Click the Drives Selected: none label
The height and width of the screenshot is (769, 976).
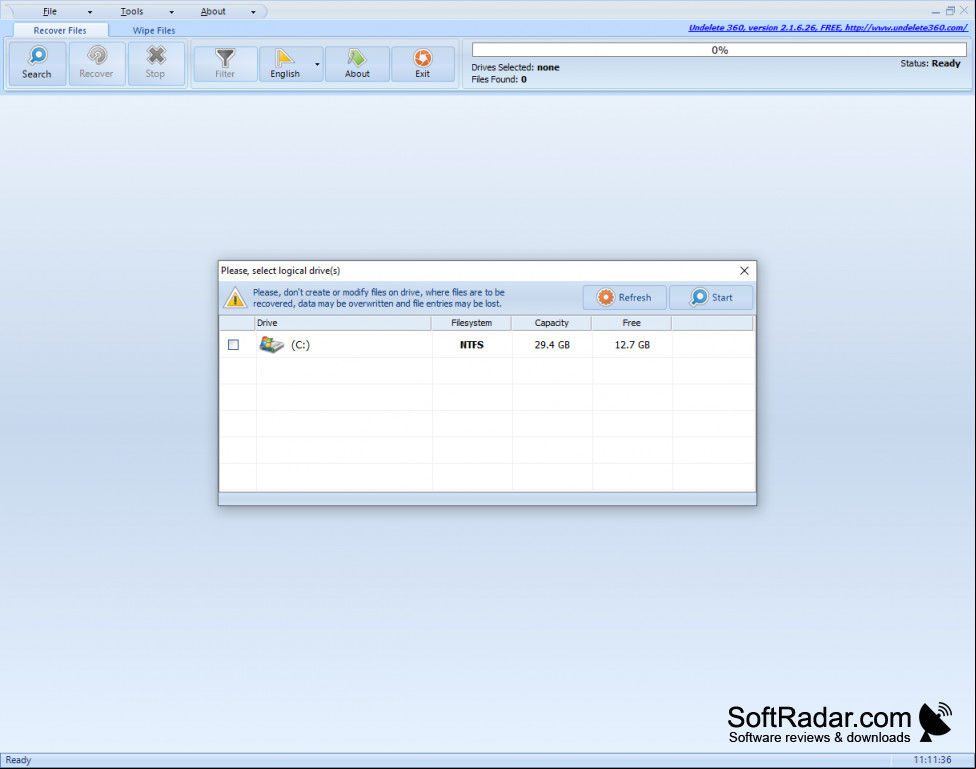coord(515,67)
